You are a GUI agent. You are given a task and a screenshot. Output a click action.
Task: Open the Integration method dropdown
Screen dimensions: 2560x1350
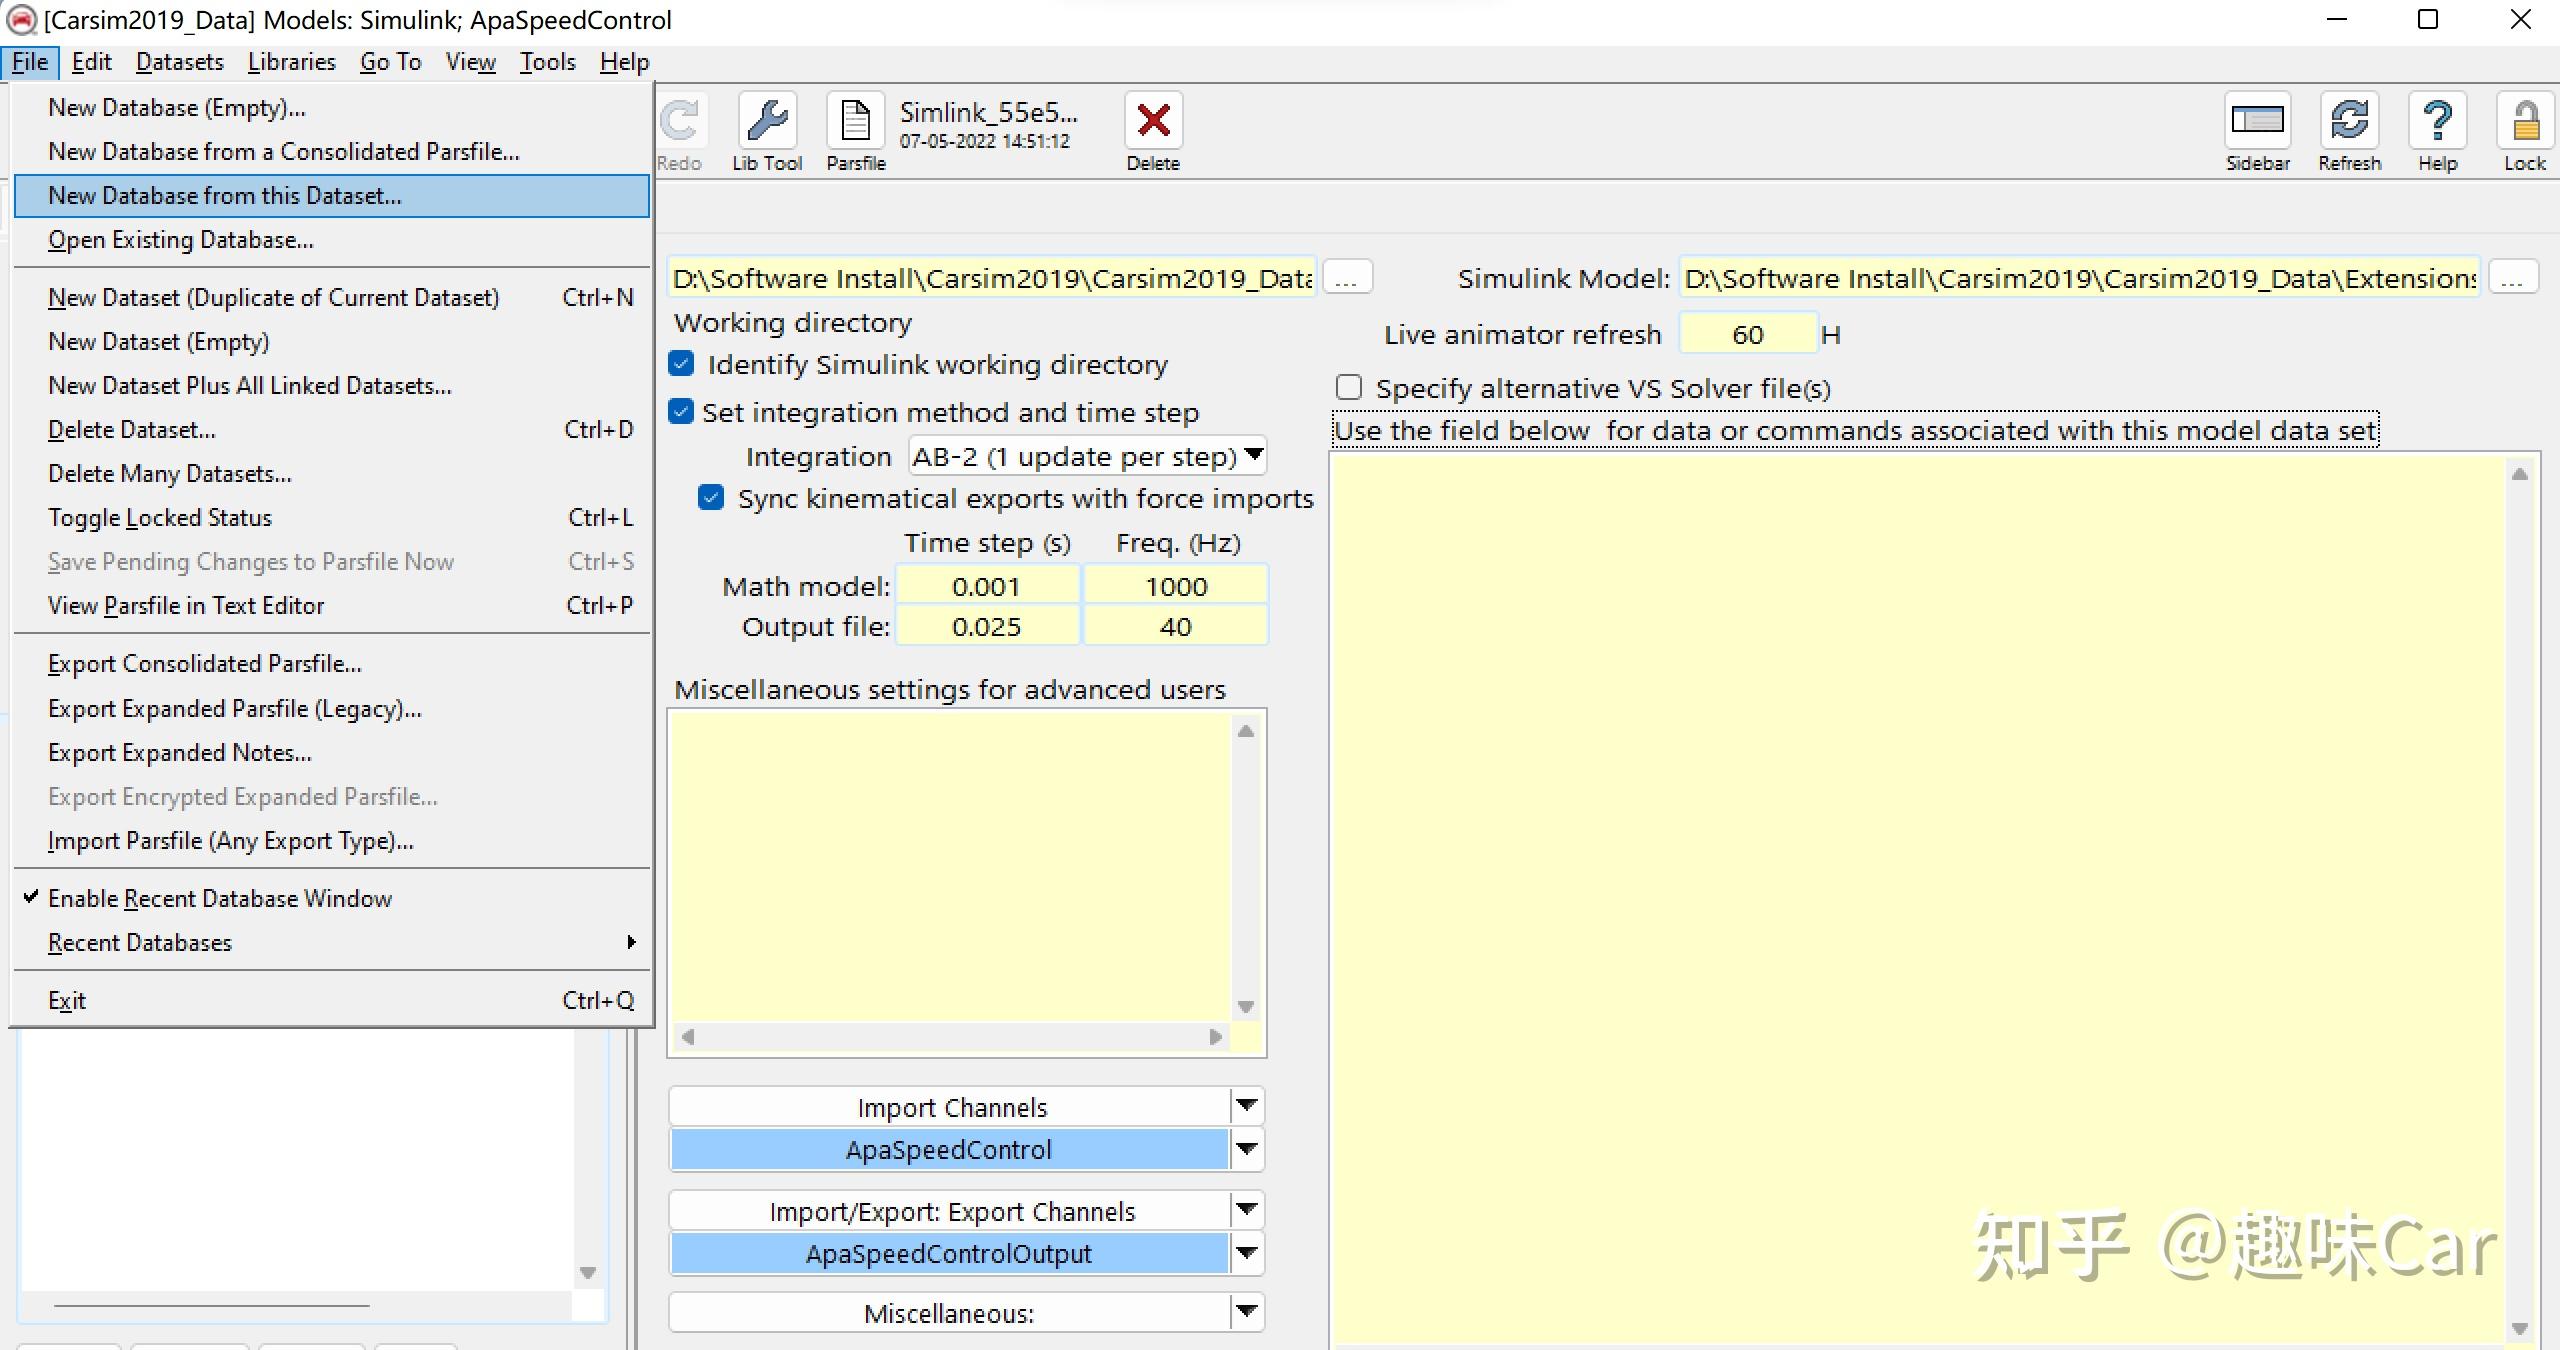coord(1087,456)
